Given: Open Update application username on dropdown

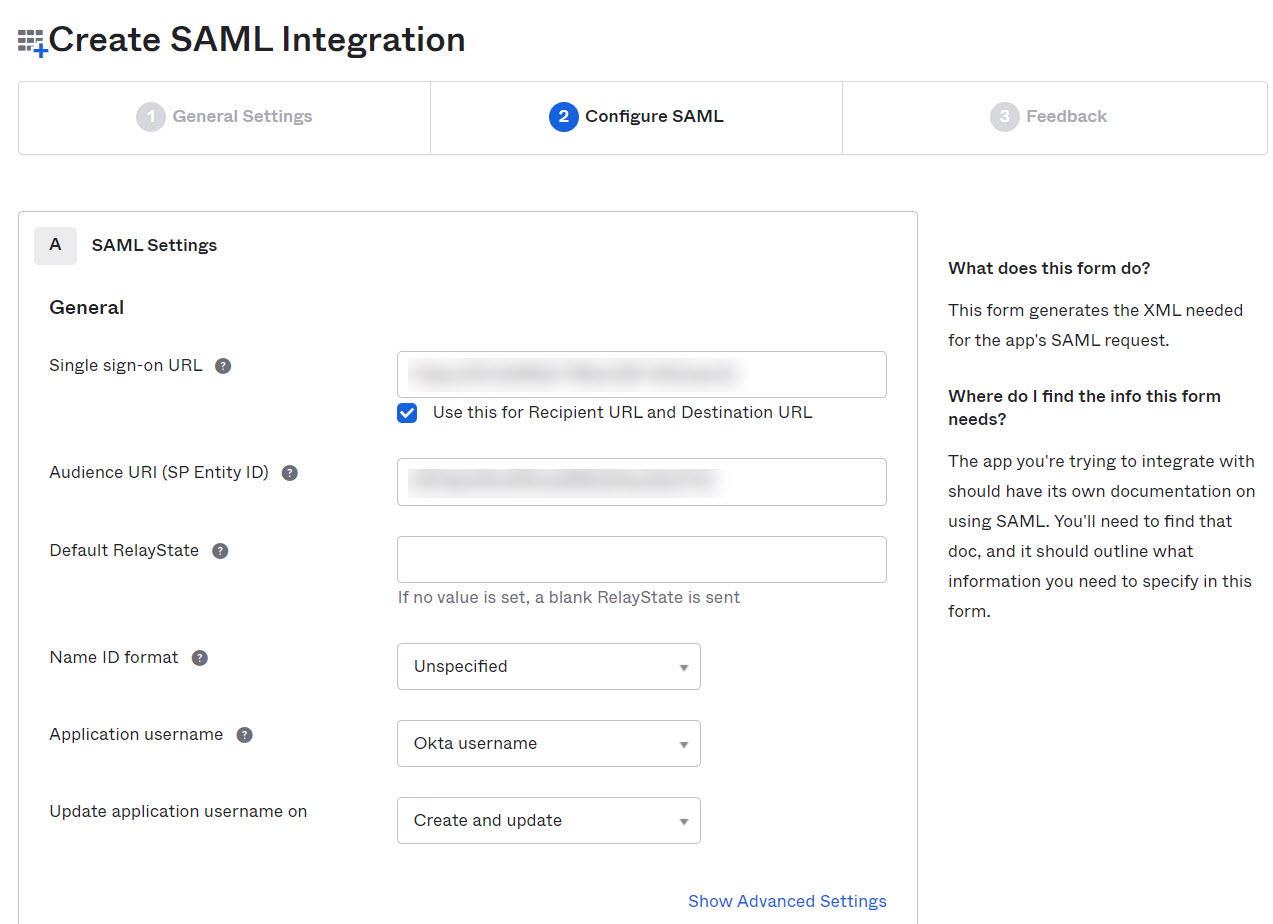Looking at the screenshot, I should 548,820.
